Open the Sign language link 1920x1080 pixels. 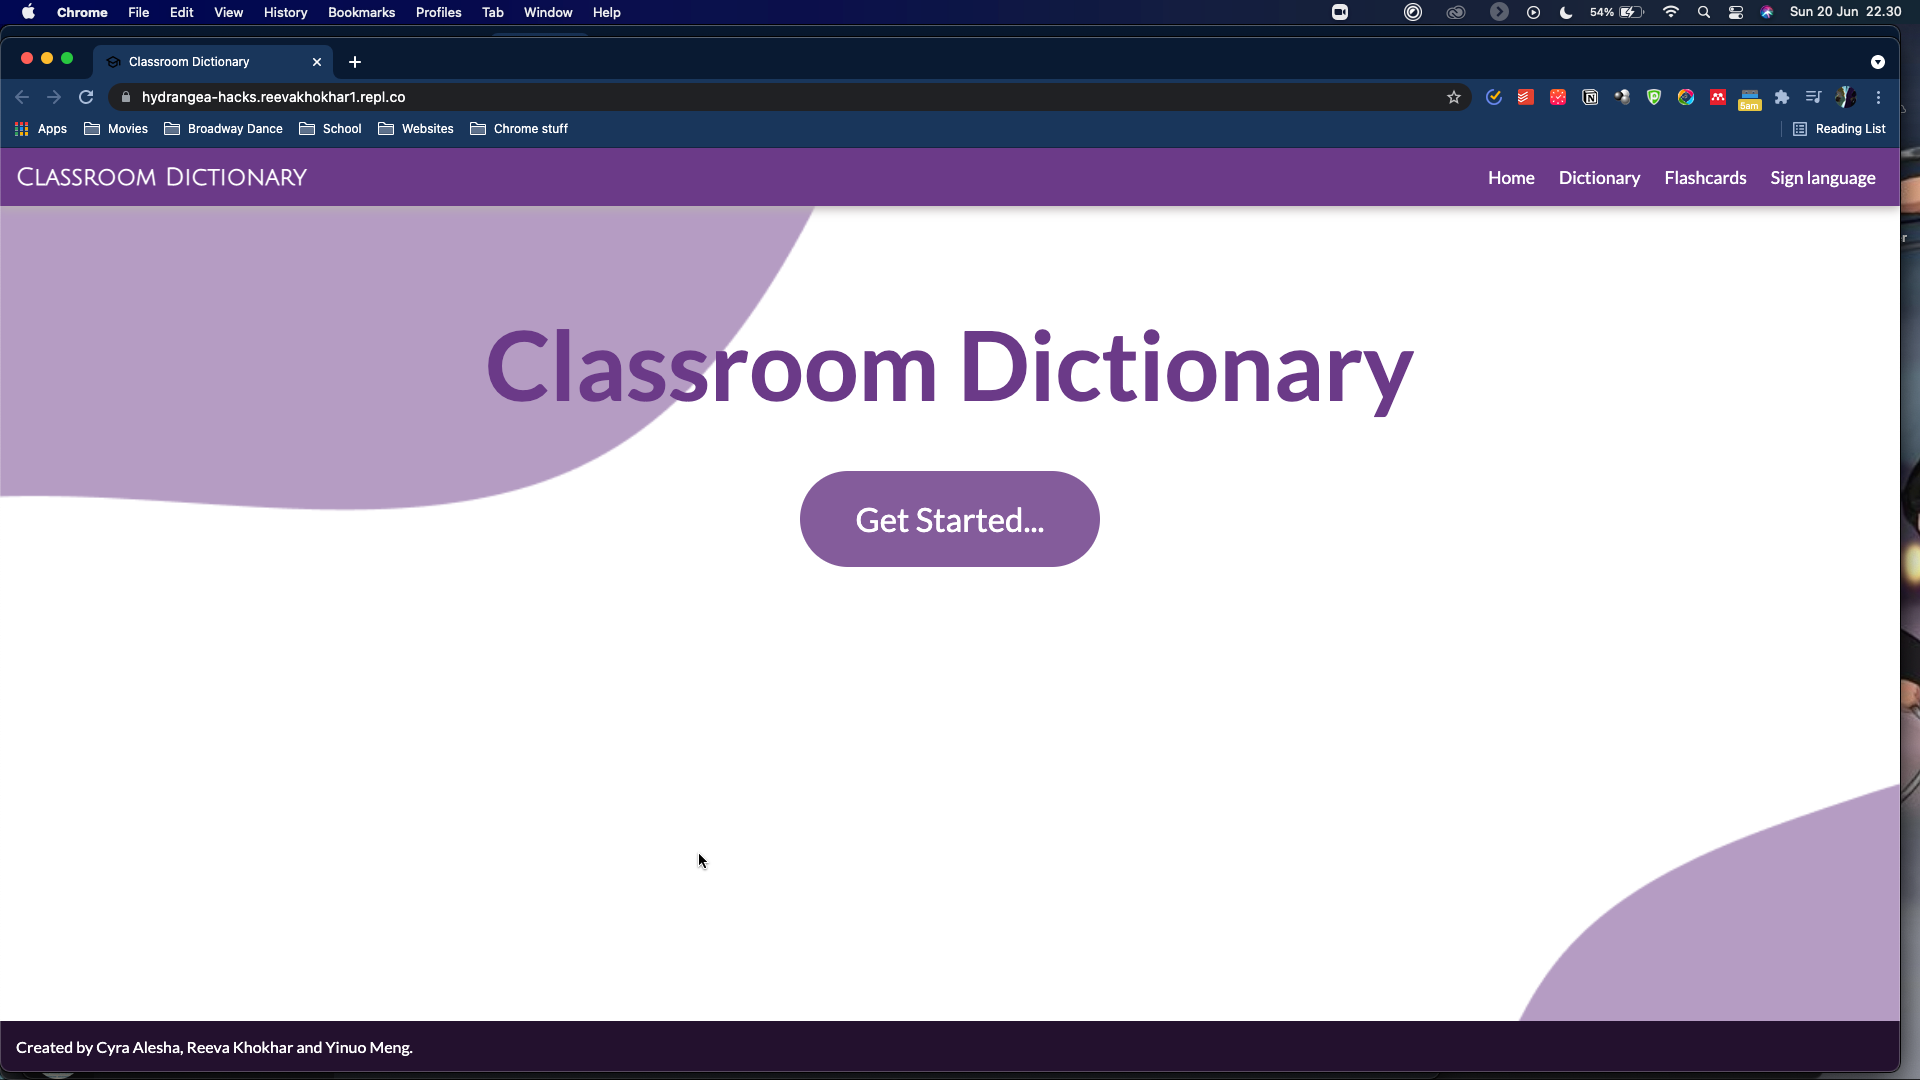[1822, 178]
